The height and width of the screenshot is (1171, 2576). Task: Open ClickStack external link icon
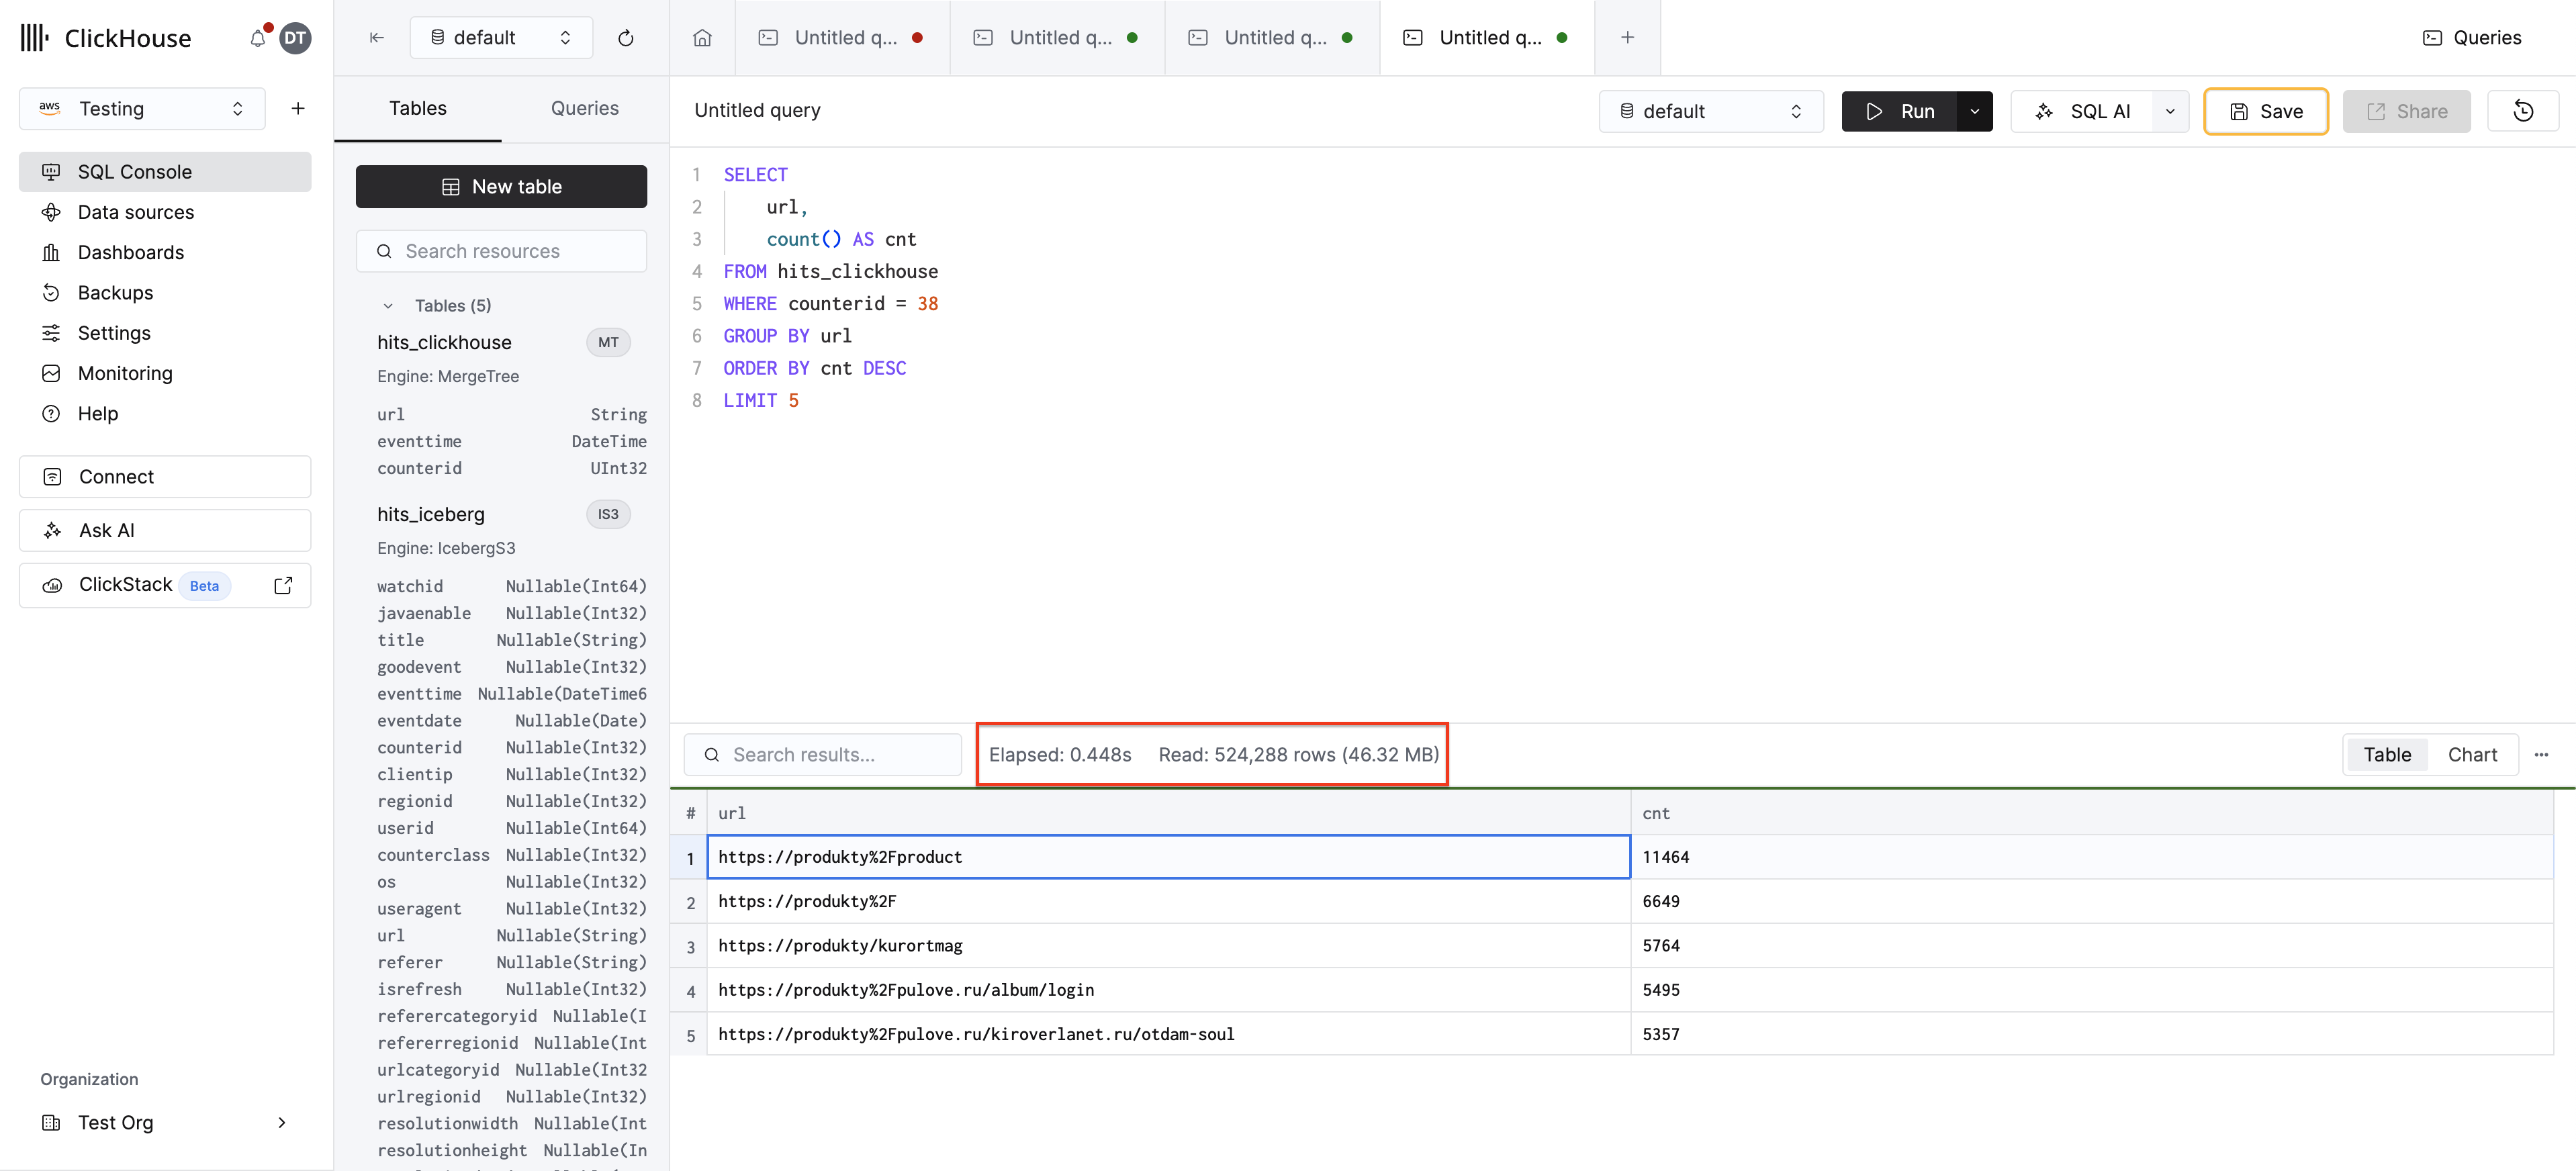pyautogui.click(x=283, y=585)
